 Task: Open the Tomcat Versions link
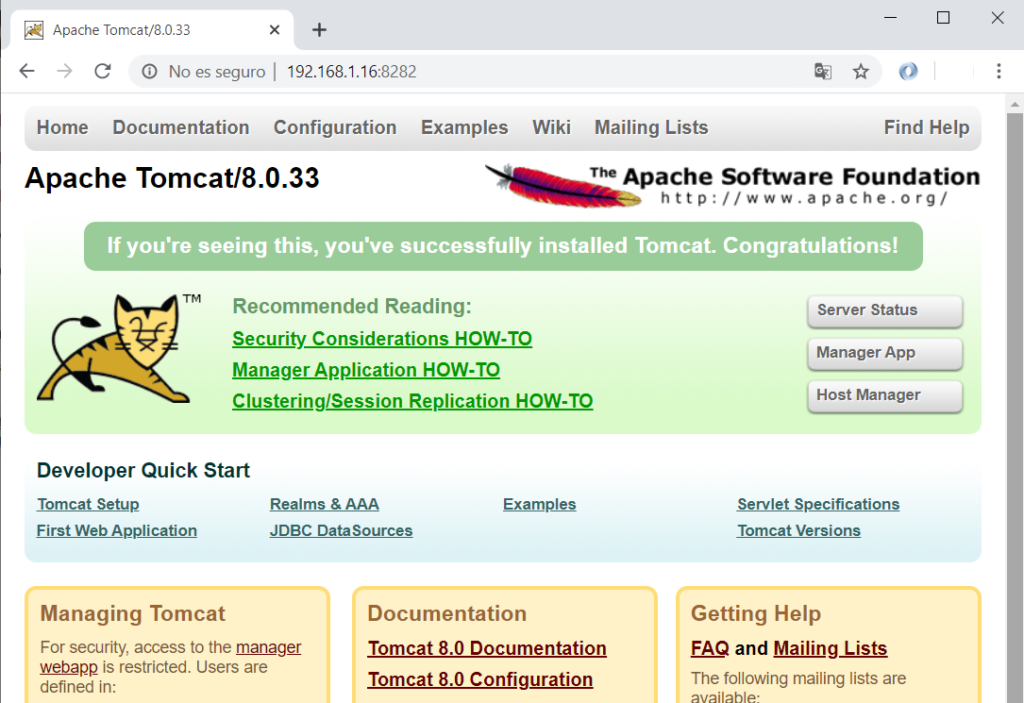click(x=799, y=531)
